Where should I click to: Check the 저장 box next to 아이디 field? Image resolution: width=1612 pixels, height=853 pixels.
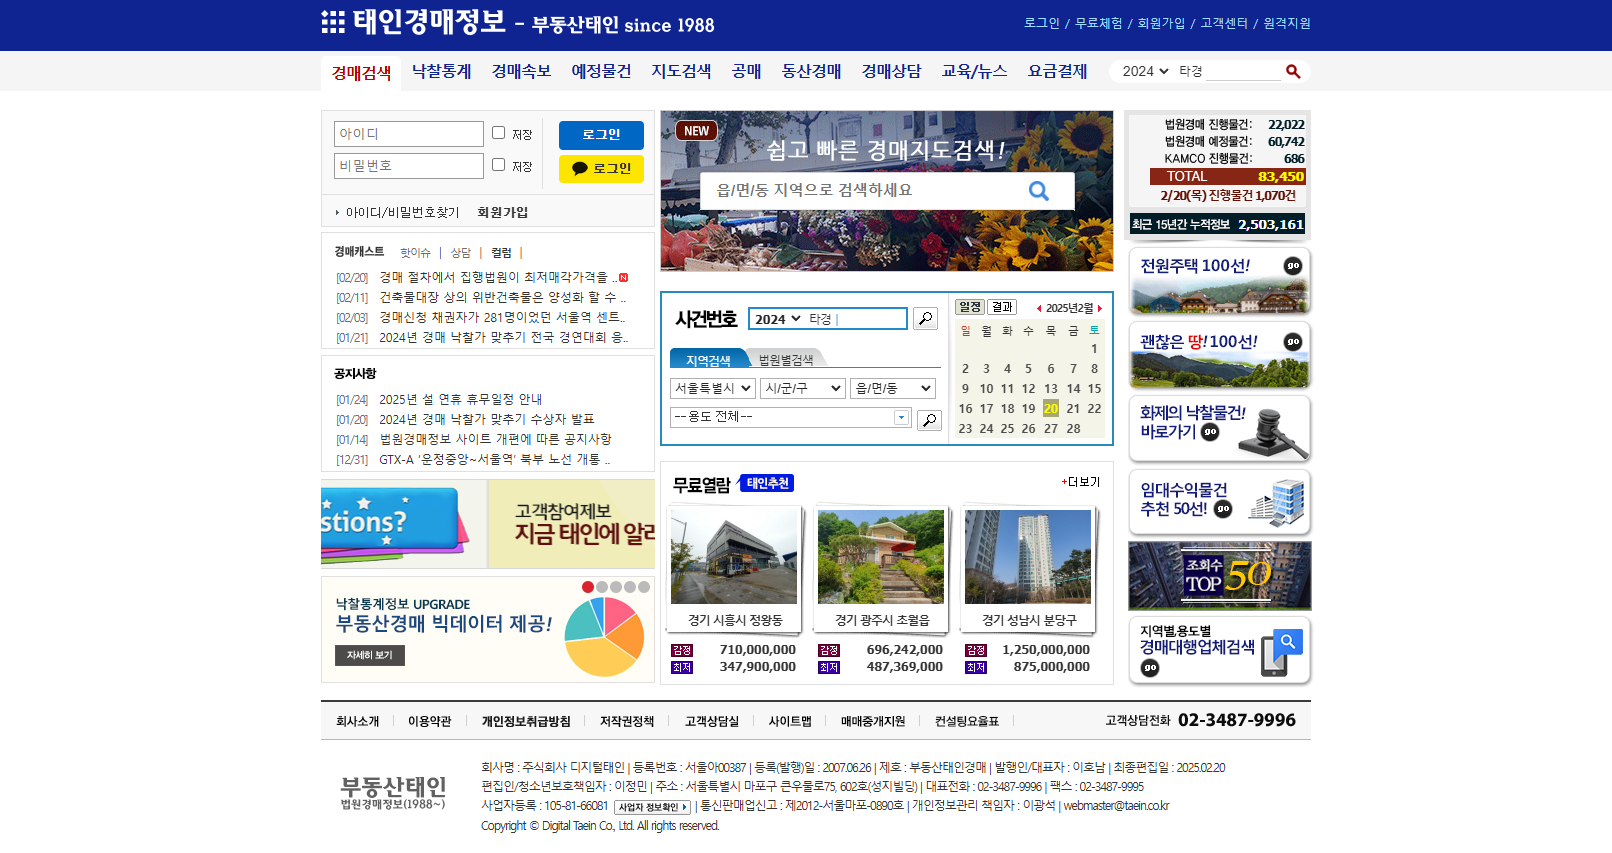pyautogui.click(x=498, y=133)
